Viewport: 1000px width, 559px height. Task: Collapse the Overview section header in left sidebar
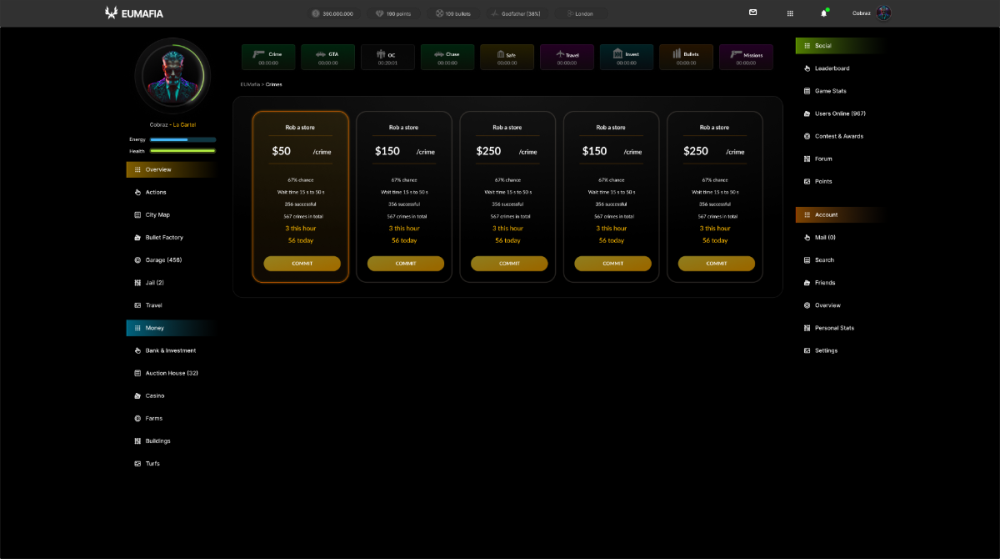[x=170, y=170]
